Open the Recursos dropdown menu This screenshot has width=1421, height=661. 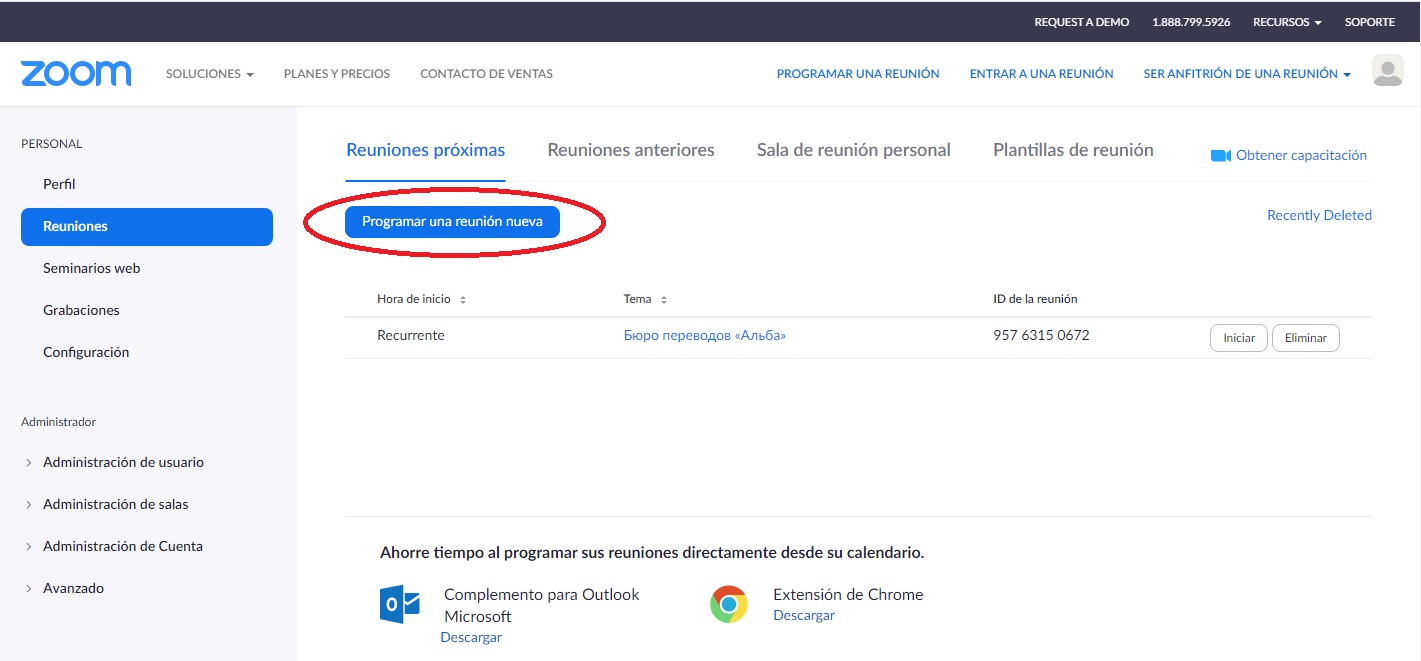[1287, 22]
